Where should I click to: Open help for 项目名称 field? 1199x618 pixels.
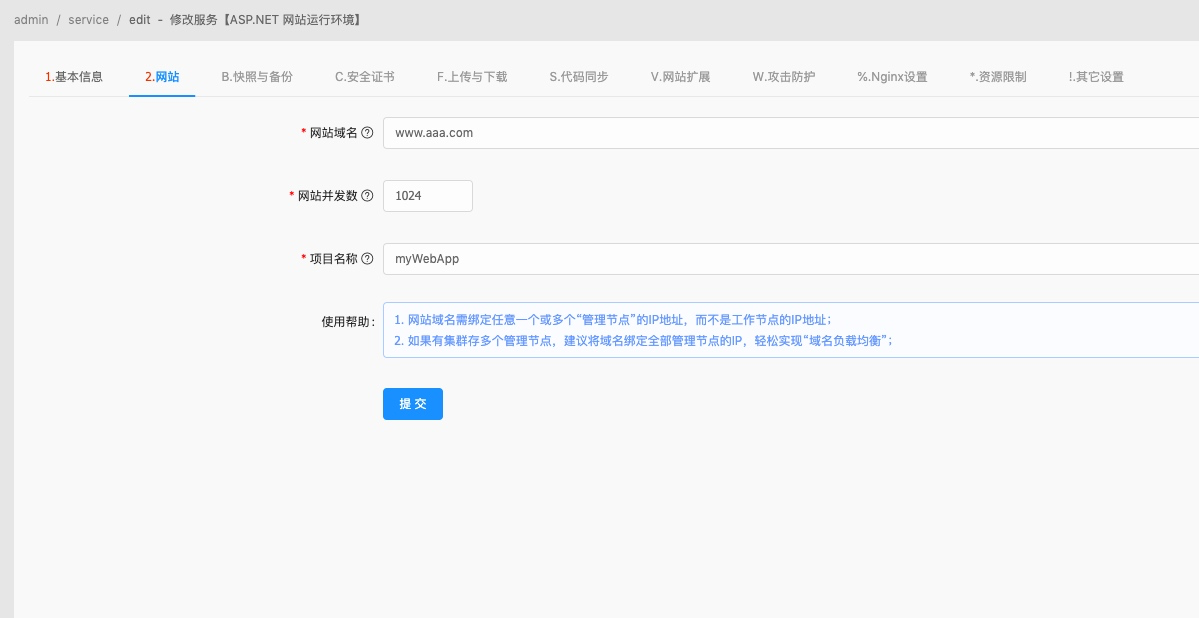tap(369, 259)
